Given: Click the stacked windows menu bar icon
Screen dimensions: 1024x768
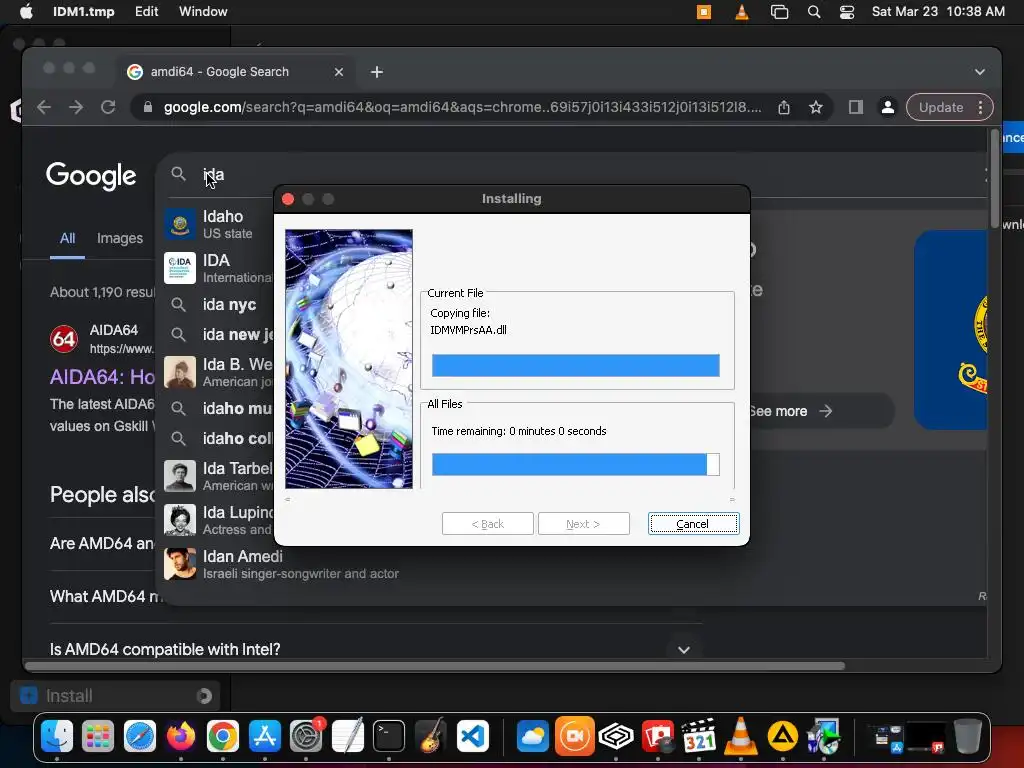Looking at the screenshot, I should 779,12.
